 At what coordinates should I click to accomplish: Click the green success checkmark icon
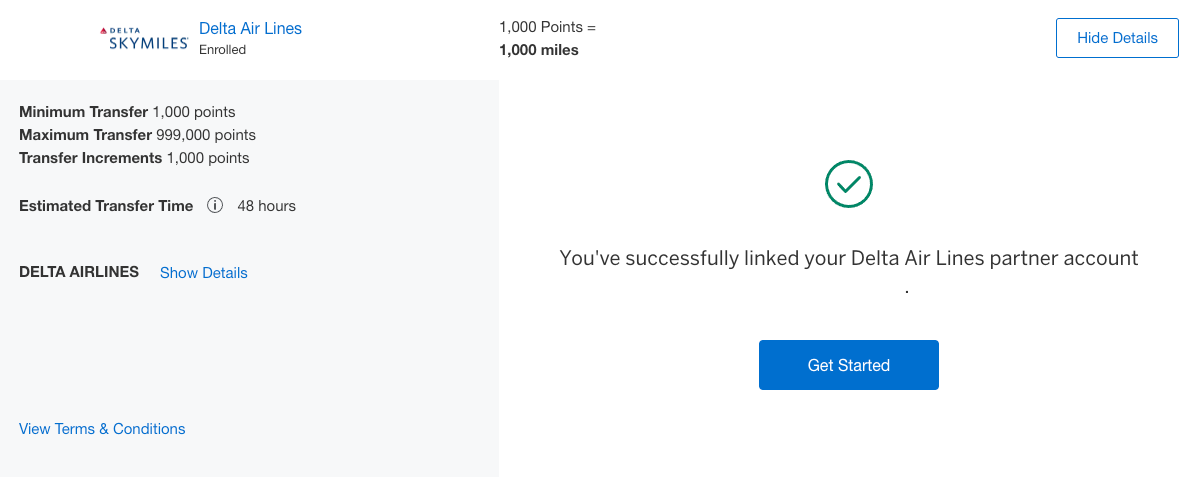click(x=849, y=184)
